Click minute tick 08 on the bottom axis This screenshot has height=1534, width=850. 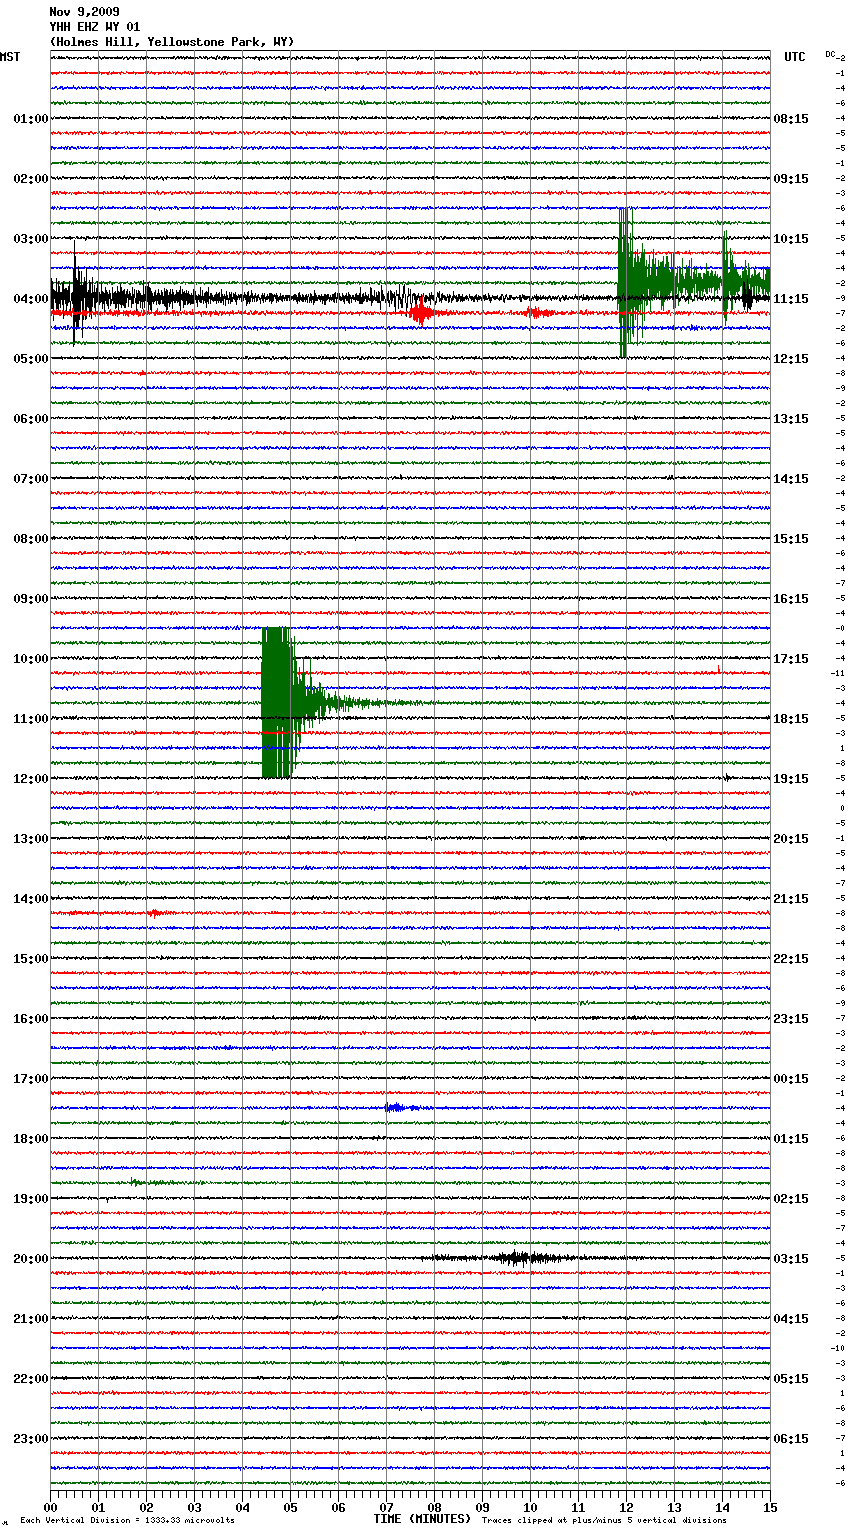(434, 1507)
